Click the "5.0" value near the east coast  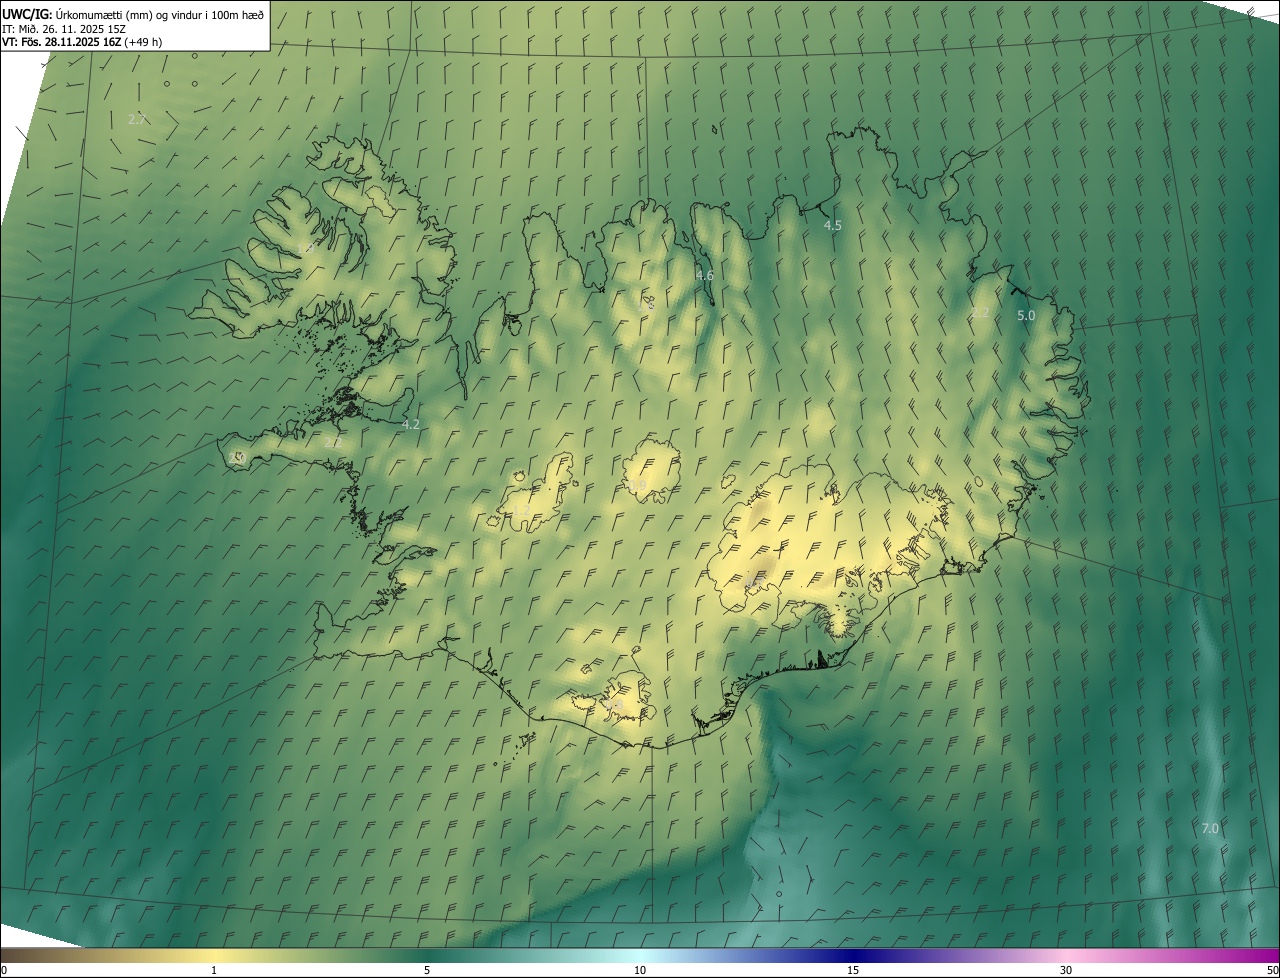tap(1026, 315)
